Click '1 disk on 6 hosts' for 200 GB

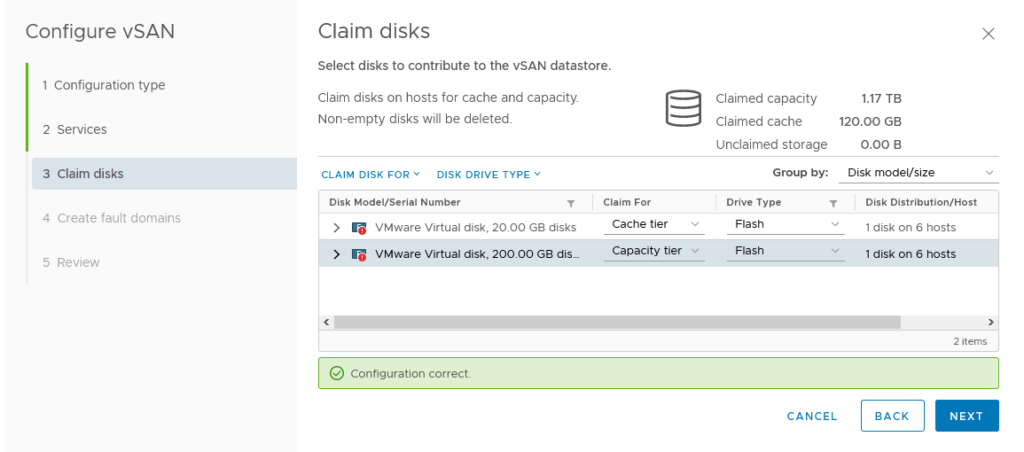(x=910, y=254)
